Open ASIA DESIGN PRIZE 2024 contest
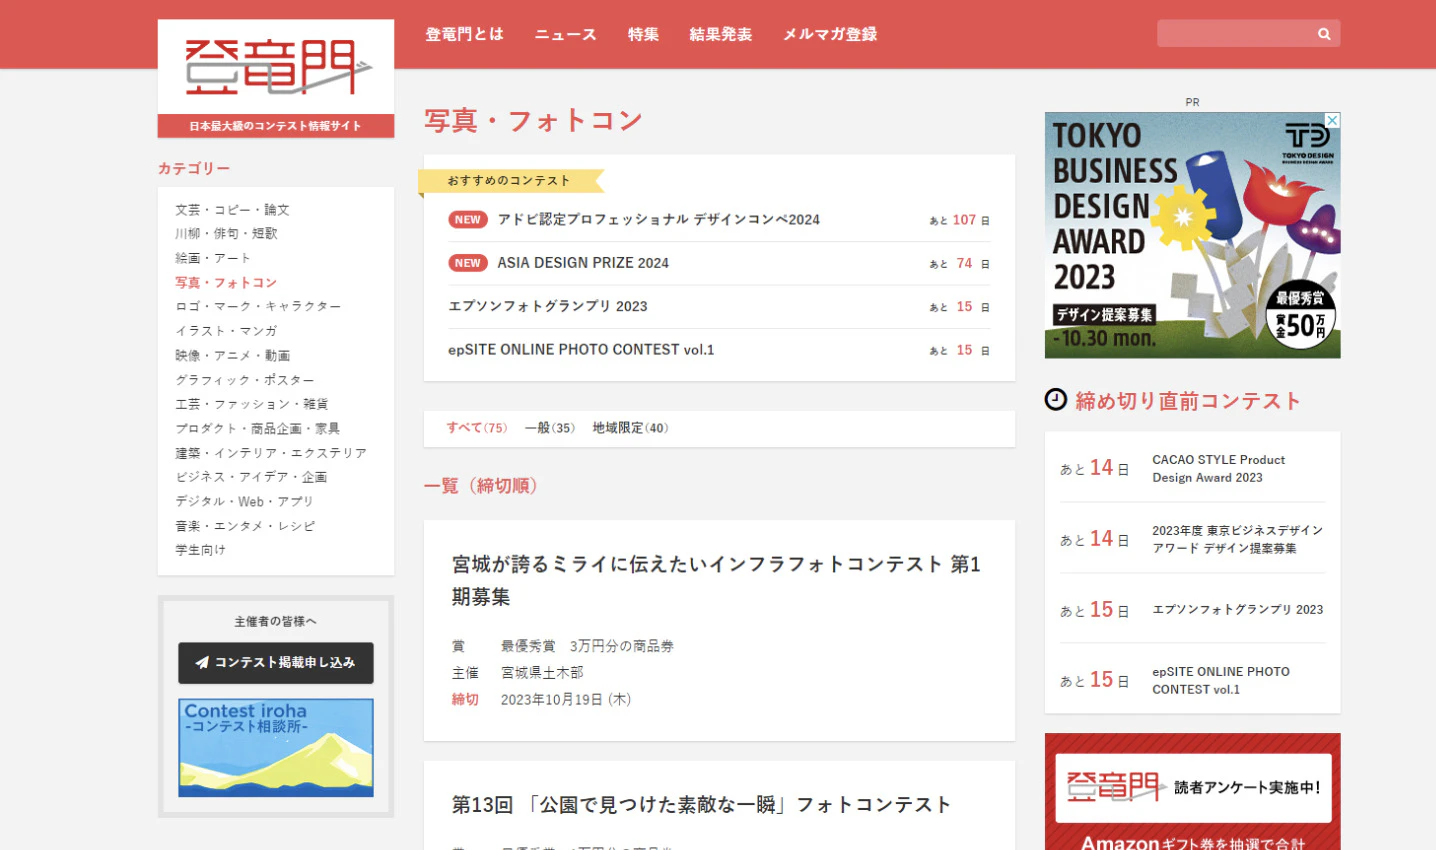The image size is (1436, 850). coord(583,263)
